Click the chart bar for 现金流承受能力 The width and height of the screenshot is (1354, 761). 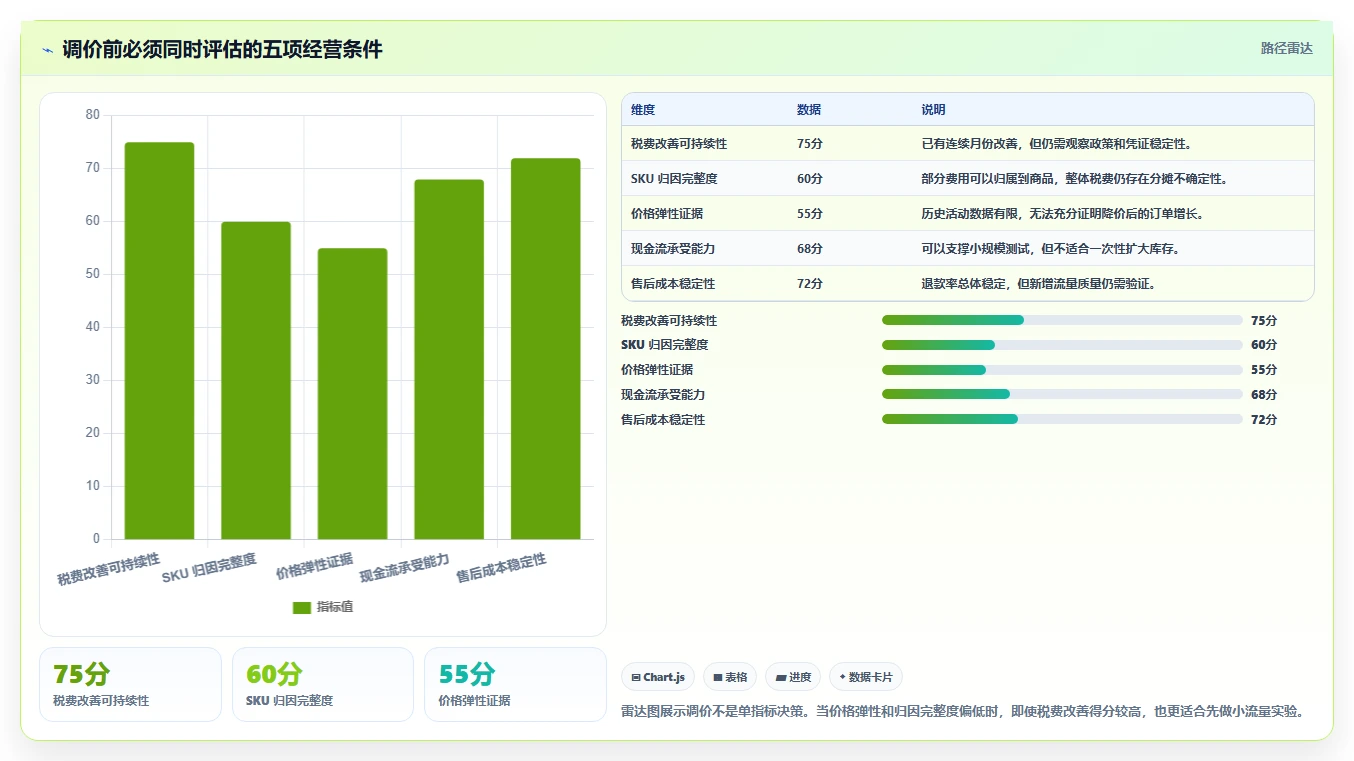point(449,360)
